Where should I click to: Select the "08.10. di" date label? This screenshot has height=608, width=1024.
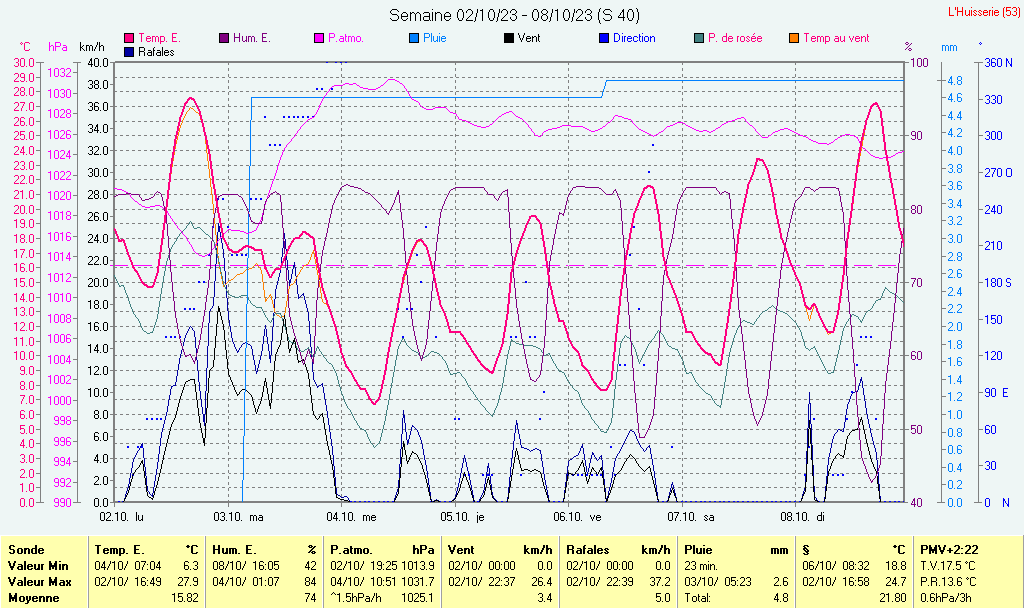(x=803, y=517)
